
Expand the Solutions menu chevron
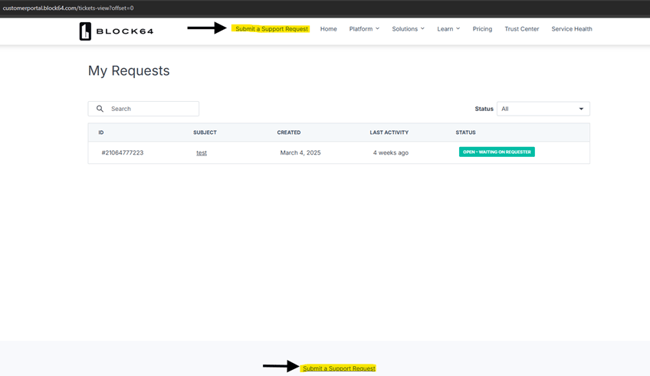click(x=422, y=29)
